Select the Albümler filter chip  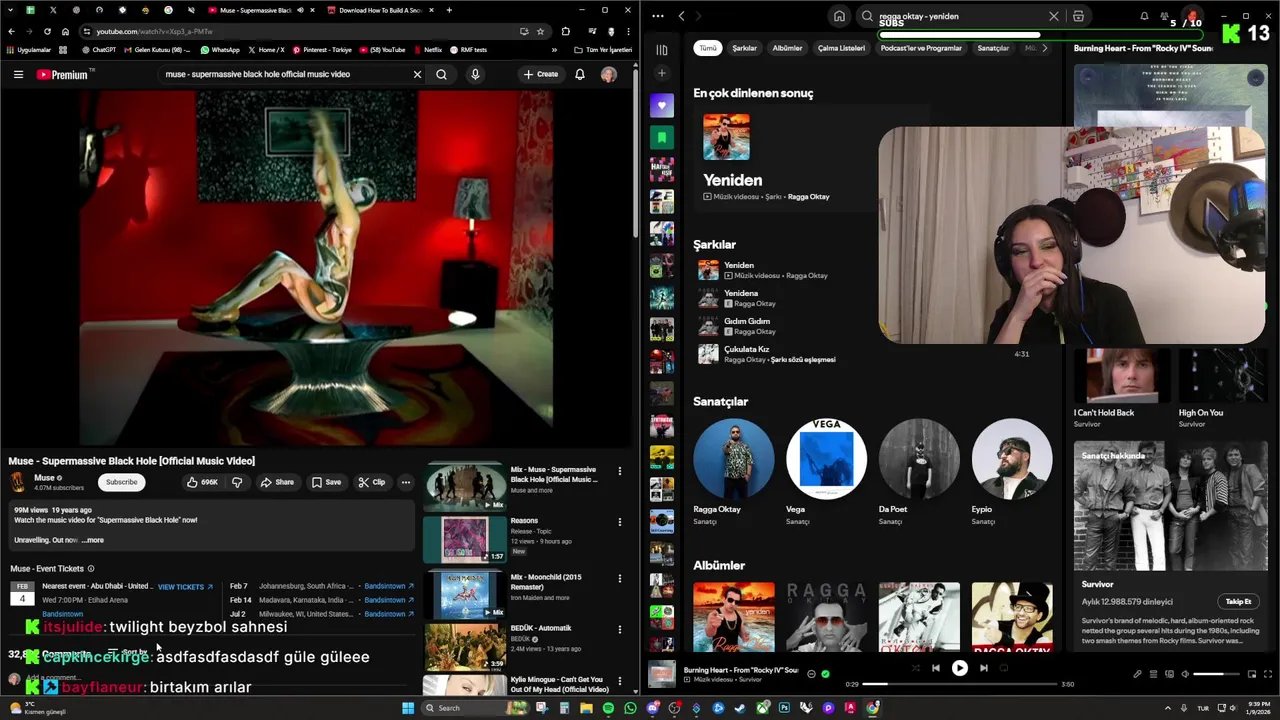click(x=787, y=48)
